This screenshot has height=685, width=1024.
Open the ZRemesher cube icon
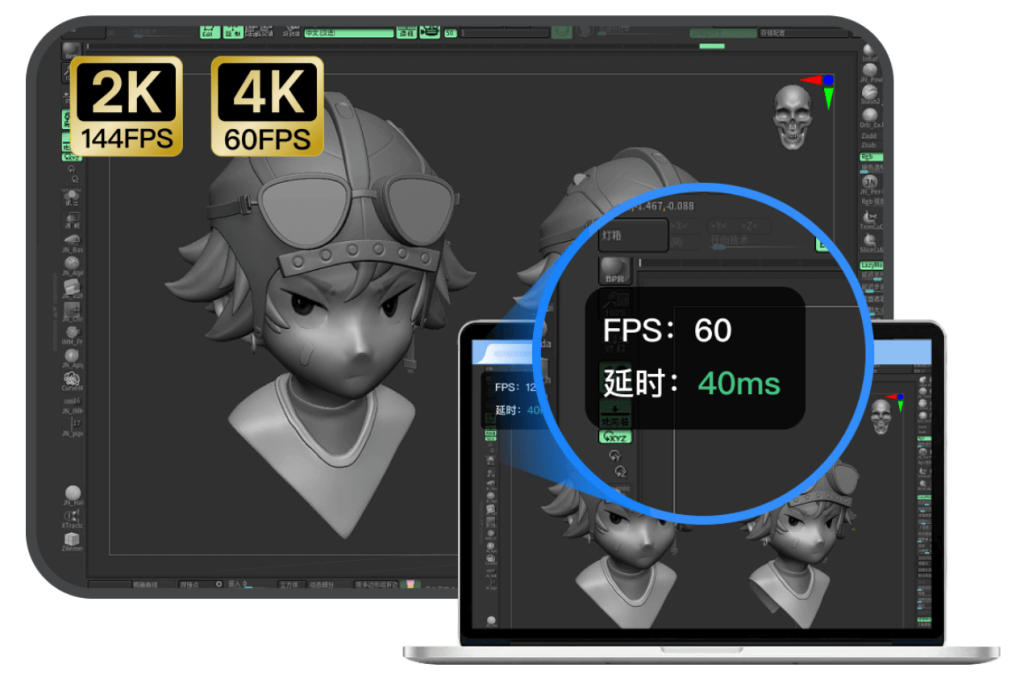click(x=72, y=541)
